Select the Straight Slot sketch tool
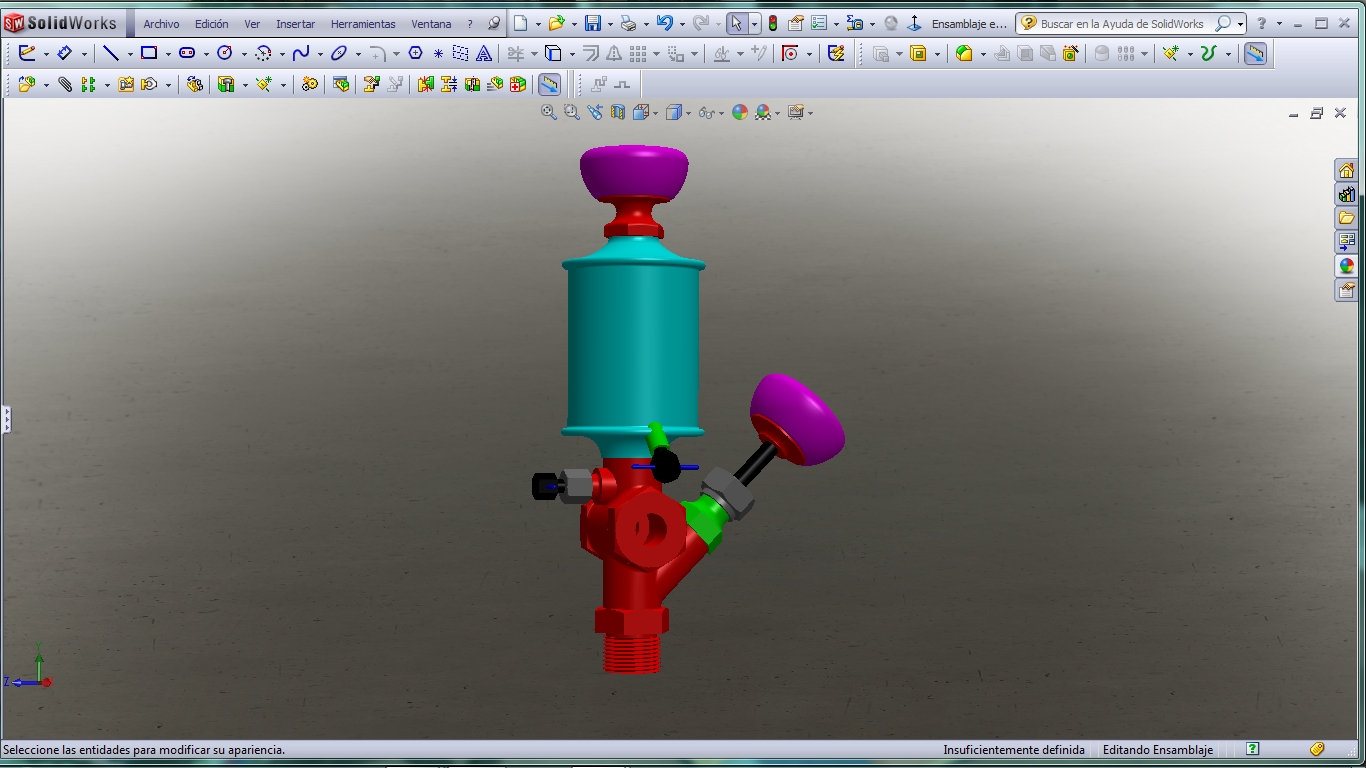This screenshot has width=1366, height=768. (187, 54)
